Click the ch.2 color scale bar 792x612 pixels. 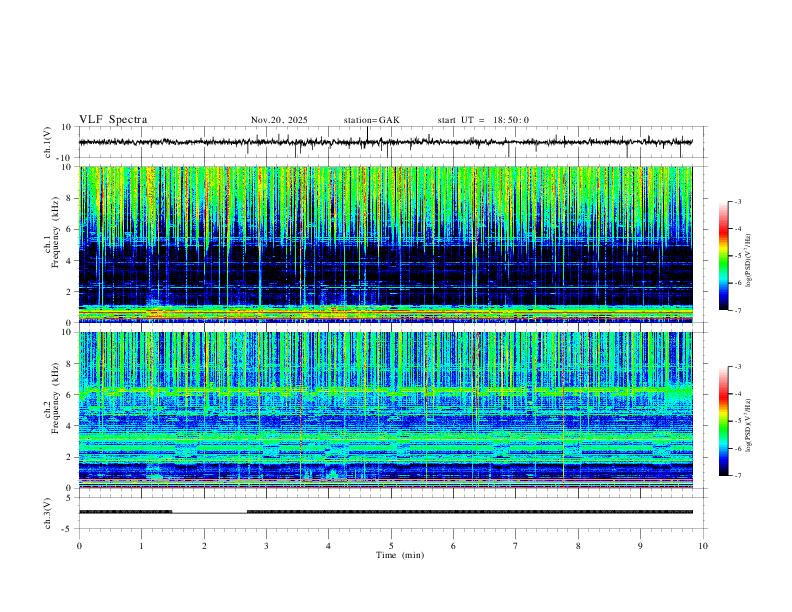tap(723, 421)
